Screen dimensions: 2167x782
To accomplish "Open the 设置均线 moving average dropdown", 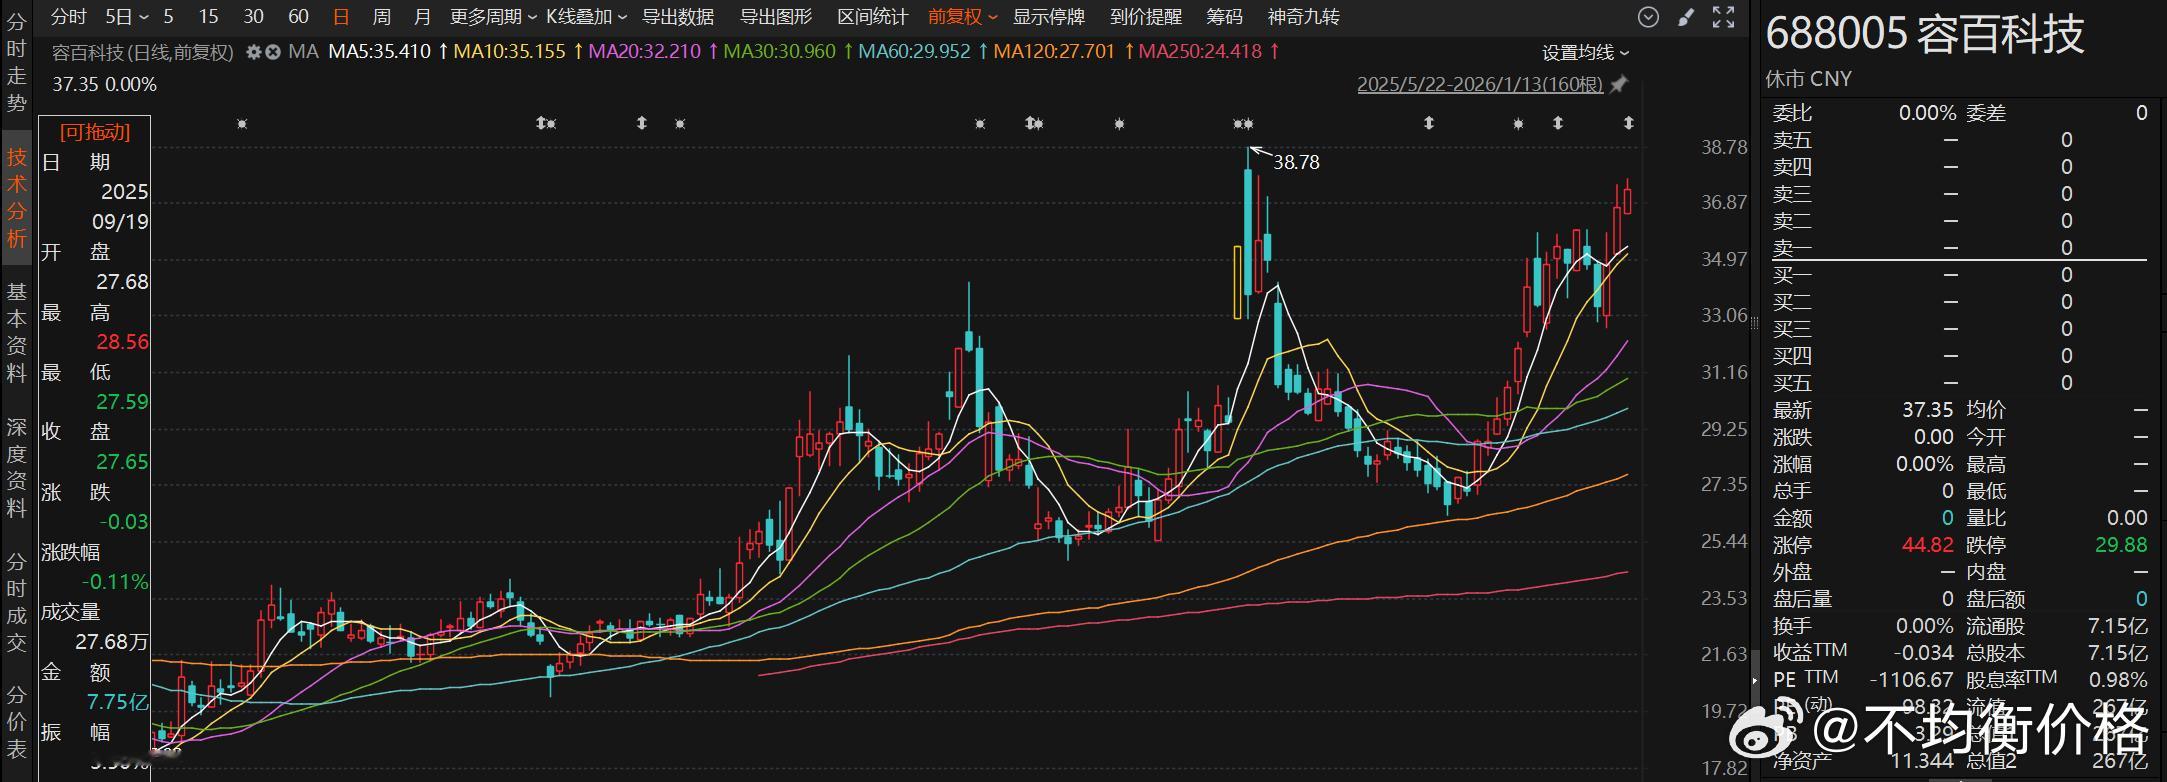I will point(1585,53).
